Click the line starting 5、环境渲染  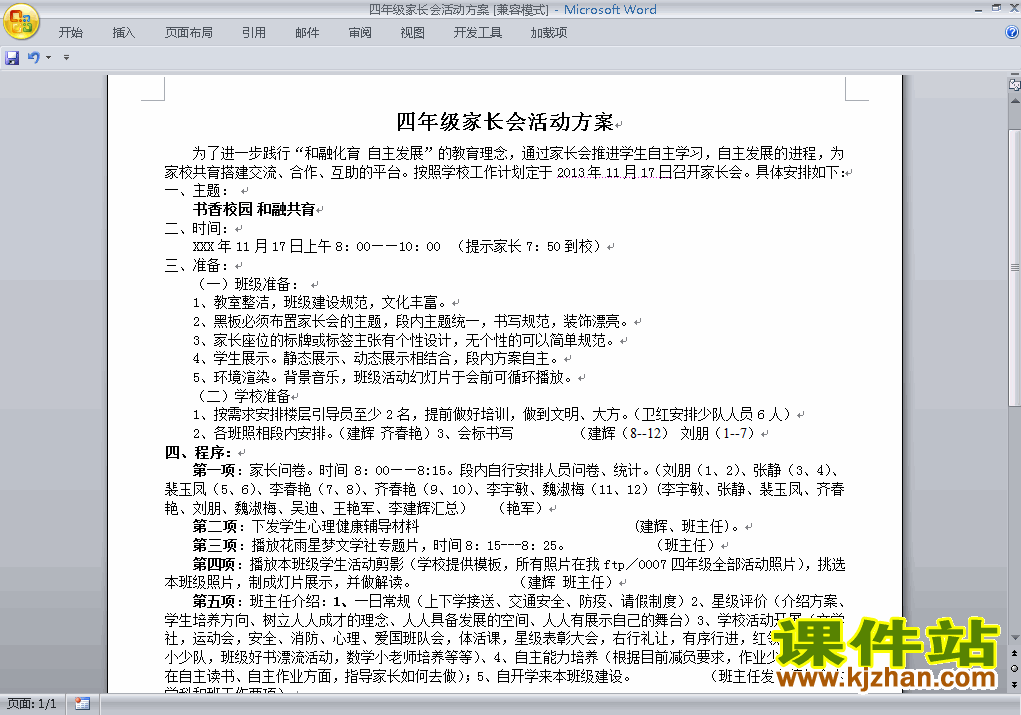point(383,378)
